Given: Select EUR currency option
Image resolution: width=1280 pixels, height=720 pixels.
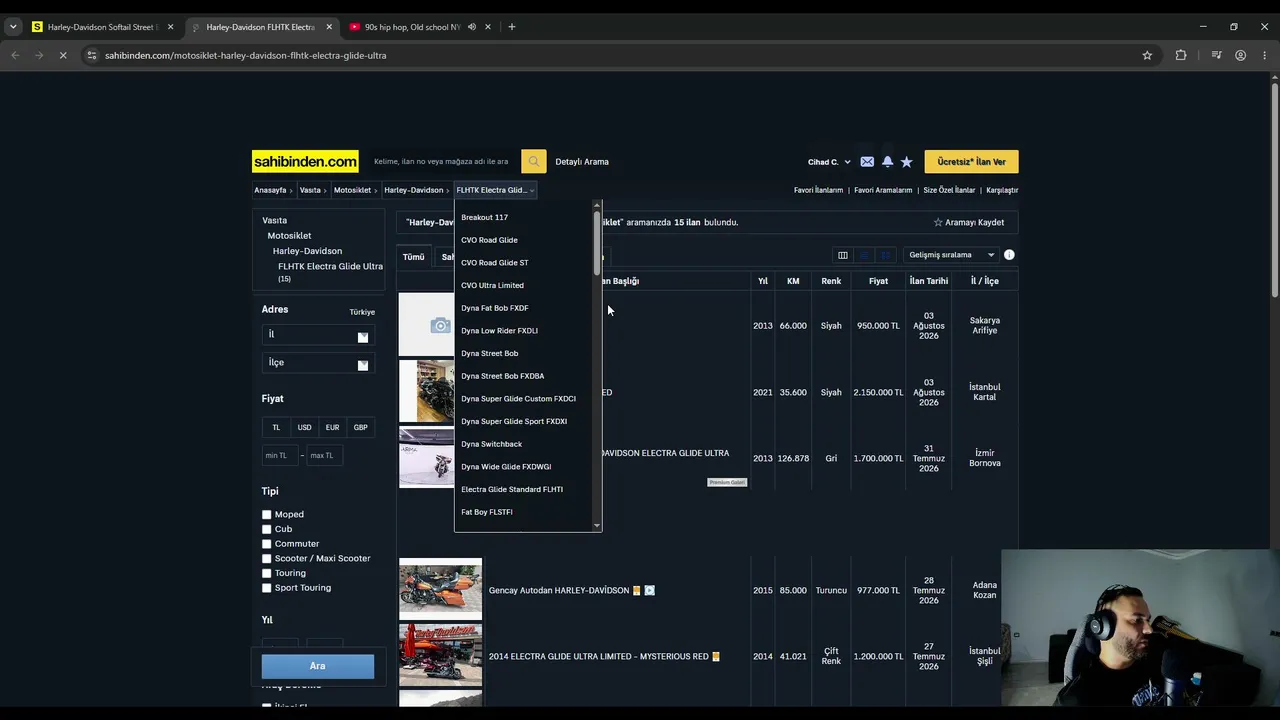Looking at the screenshot, I should pos(332,427).
